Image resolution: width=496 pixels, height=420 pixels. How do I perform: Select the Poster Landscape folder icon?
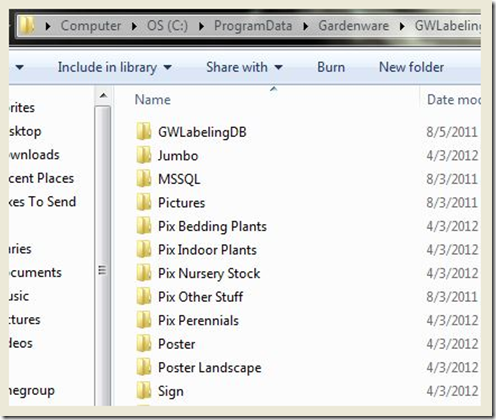coord(144,367)
